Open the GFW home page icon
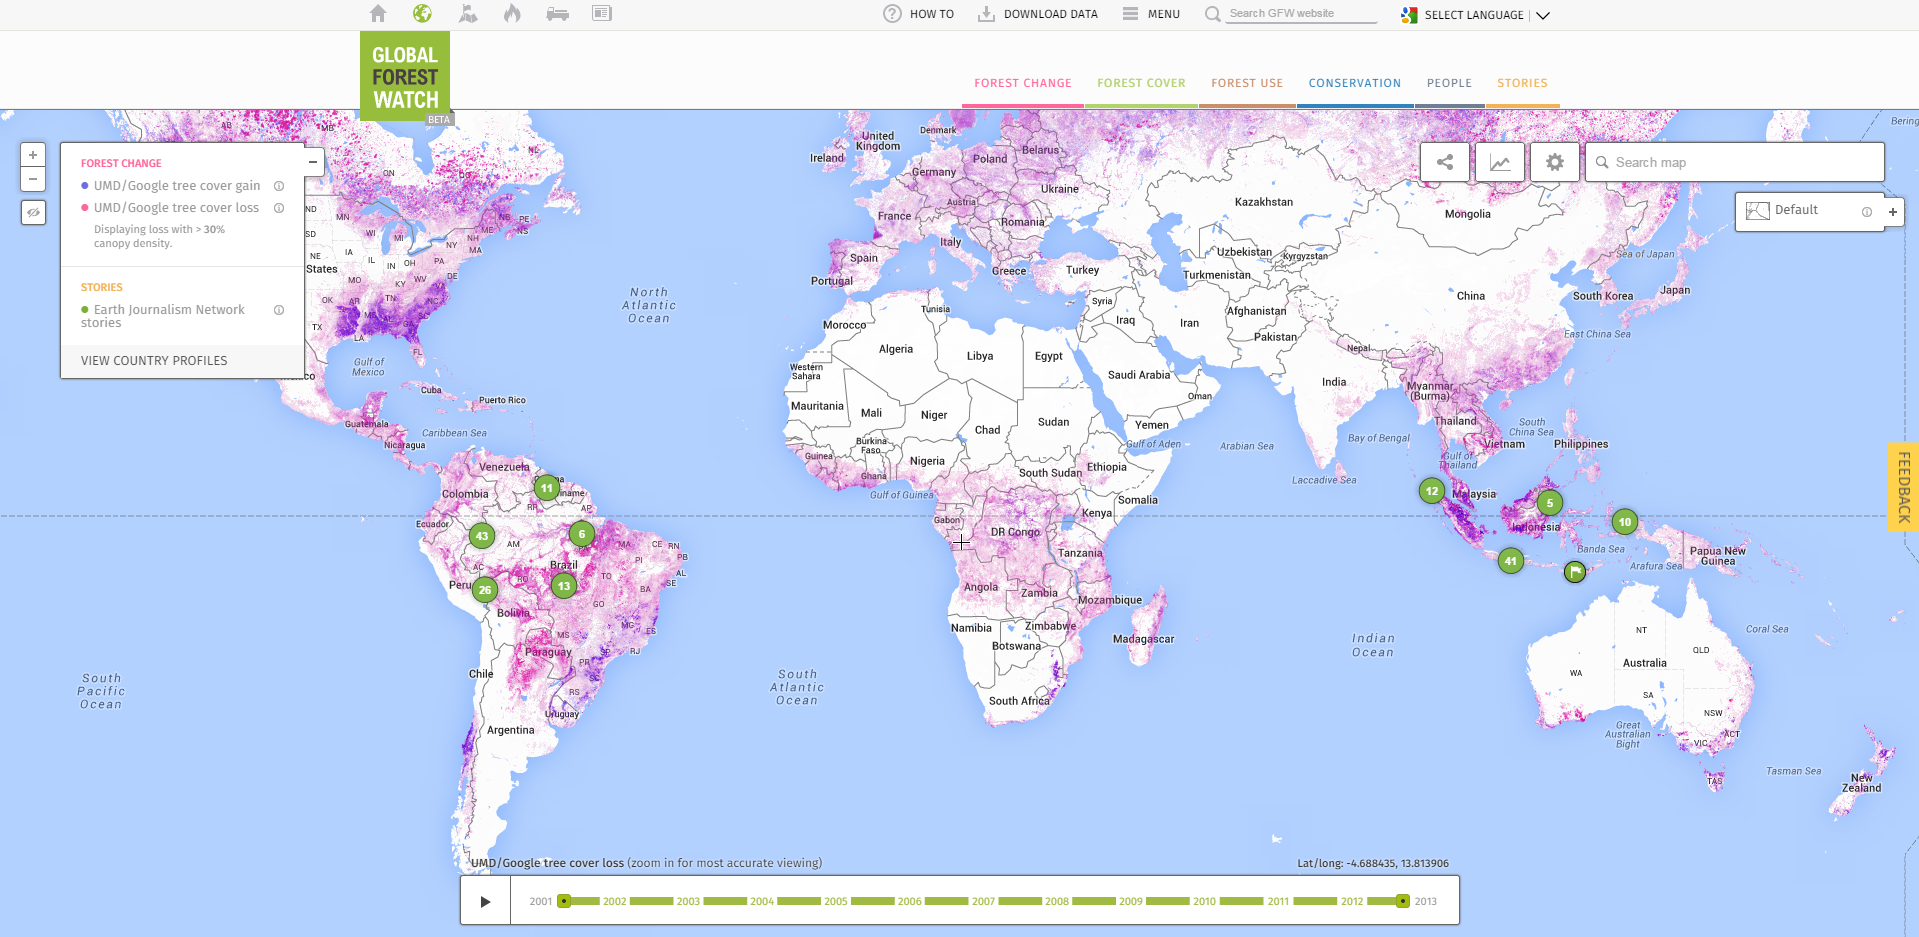Screen dimensions: 1919x937 click(378, 14)
